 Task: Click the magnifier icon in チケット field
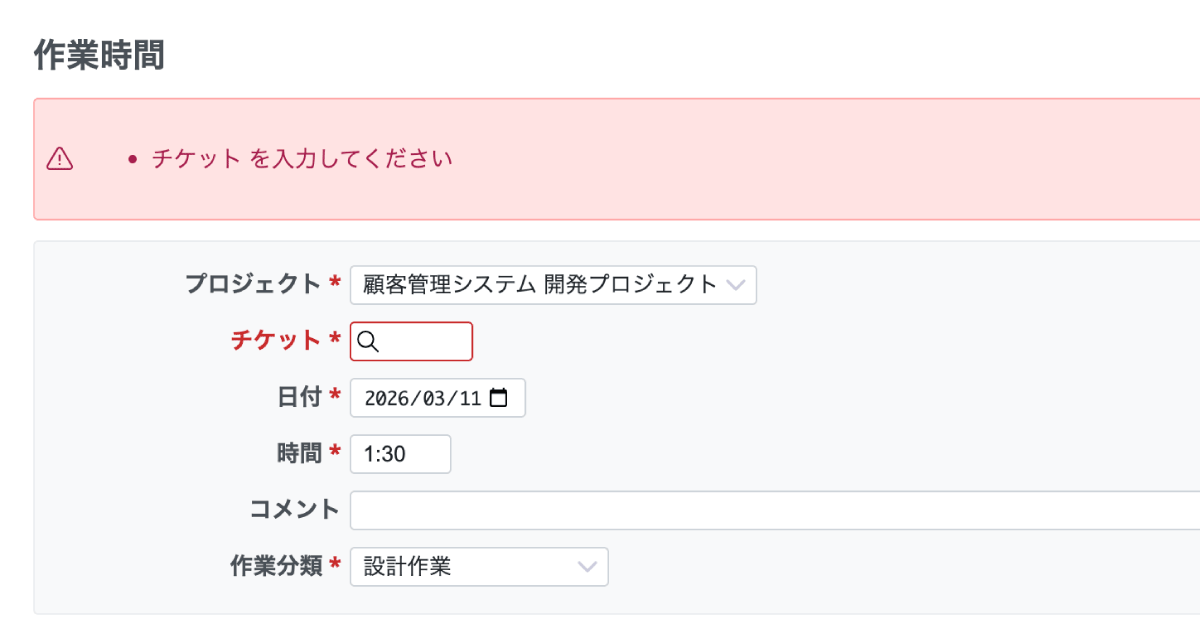click(367, 341)
